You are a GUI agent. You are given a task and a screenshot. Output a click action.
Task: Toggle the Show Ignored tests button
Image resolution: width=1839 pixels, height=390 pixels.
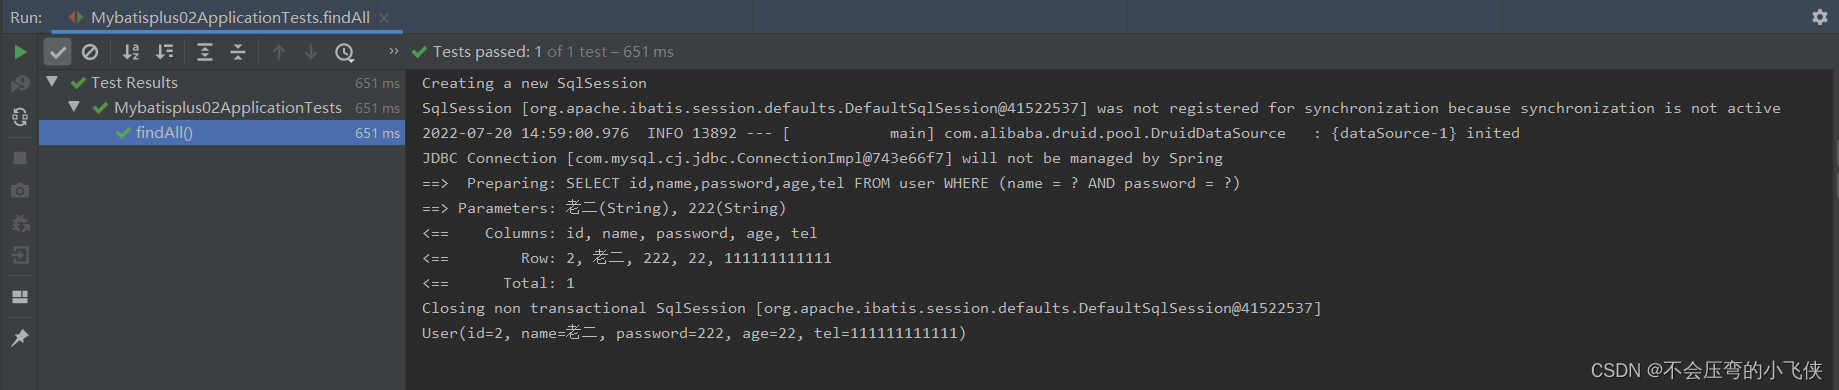tap(90, 52)
